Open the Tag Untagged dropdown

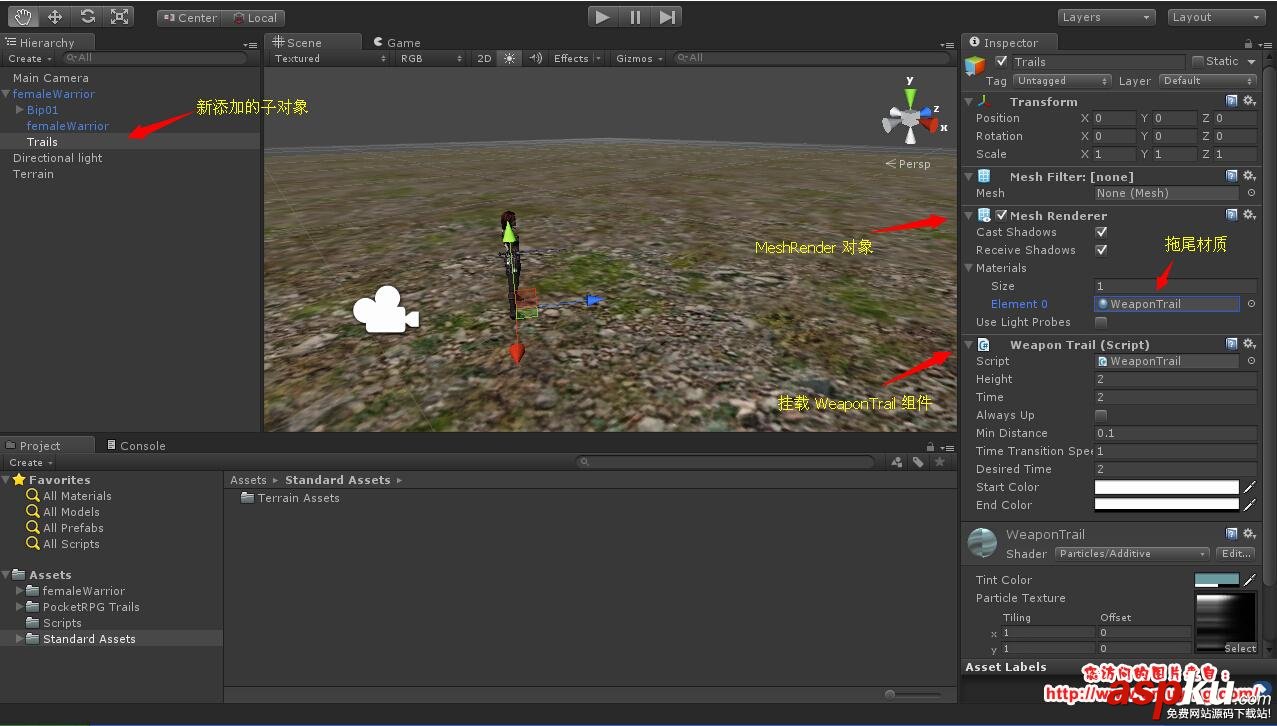[1062, 81]
